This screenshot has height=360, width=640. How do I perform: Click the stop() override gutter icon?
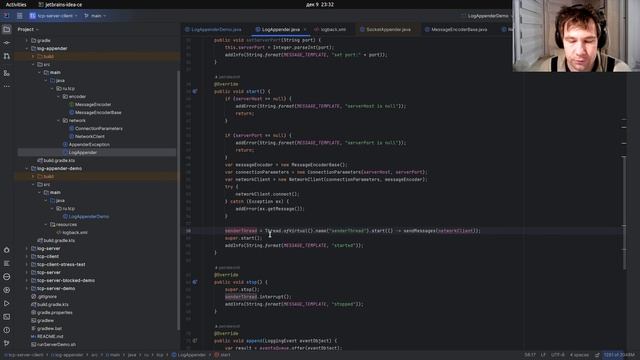(x=195, y=282)
